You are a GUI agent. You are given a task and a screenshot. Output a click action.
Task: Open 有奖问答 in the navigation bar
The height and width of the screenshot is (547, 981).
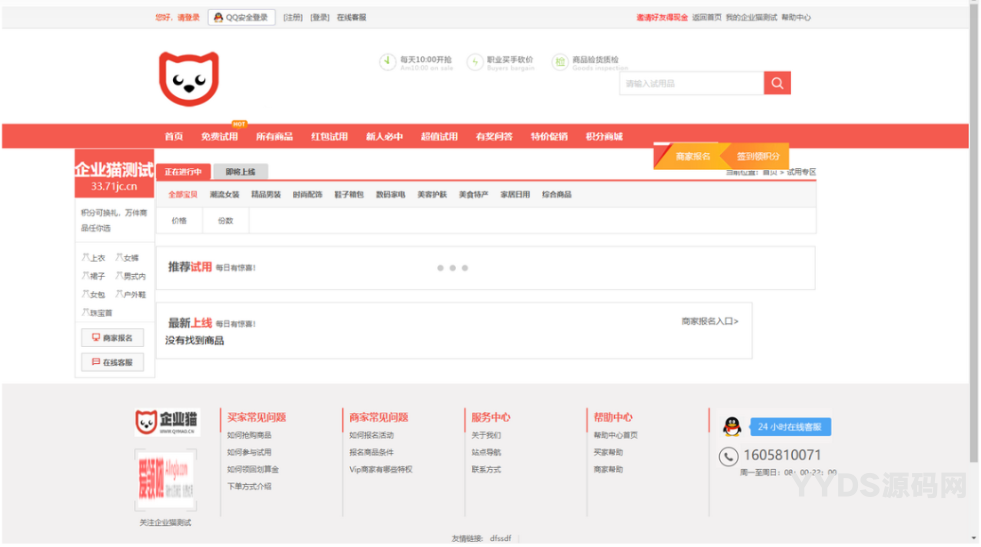tap(494, 136)
